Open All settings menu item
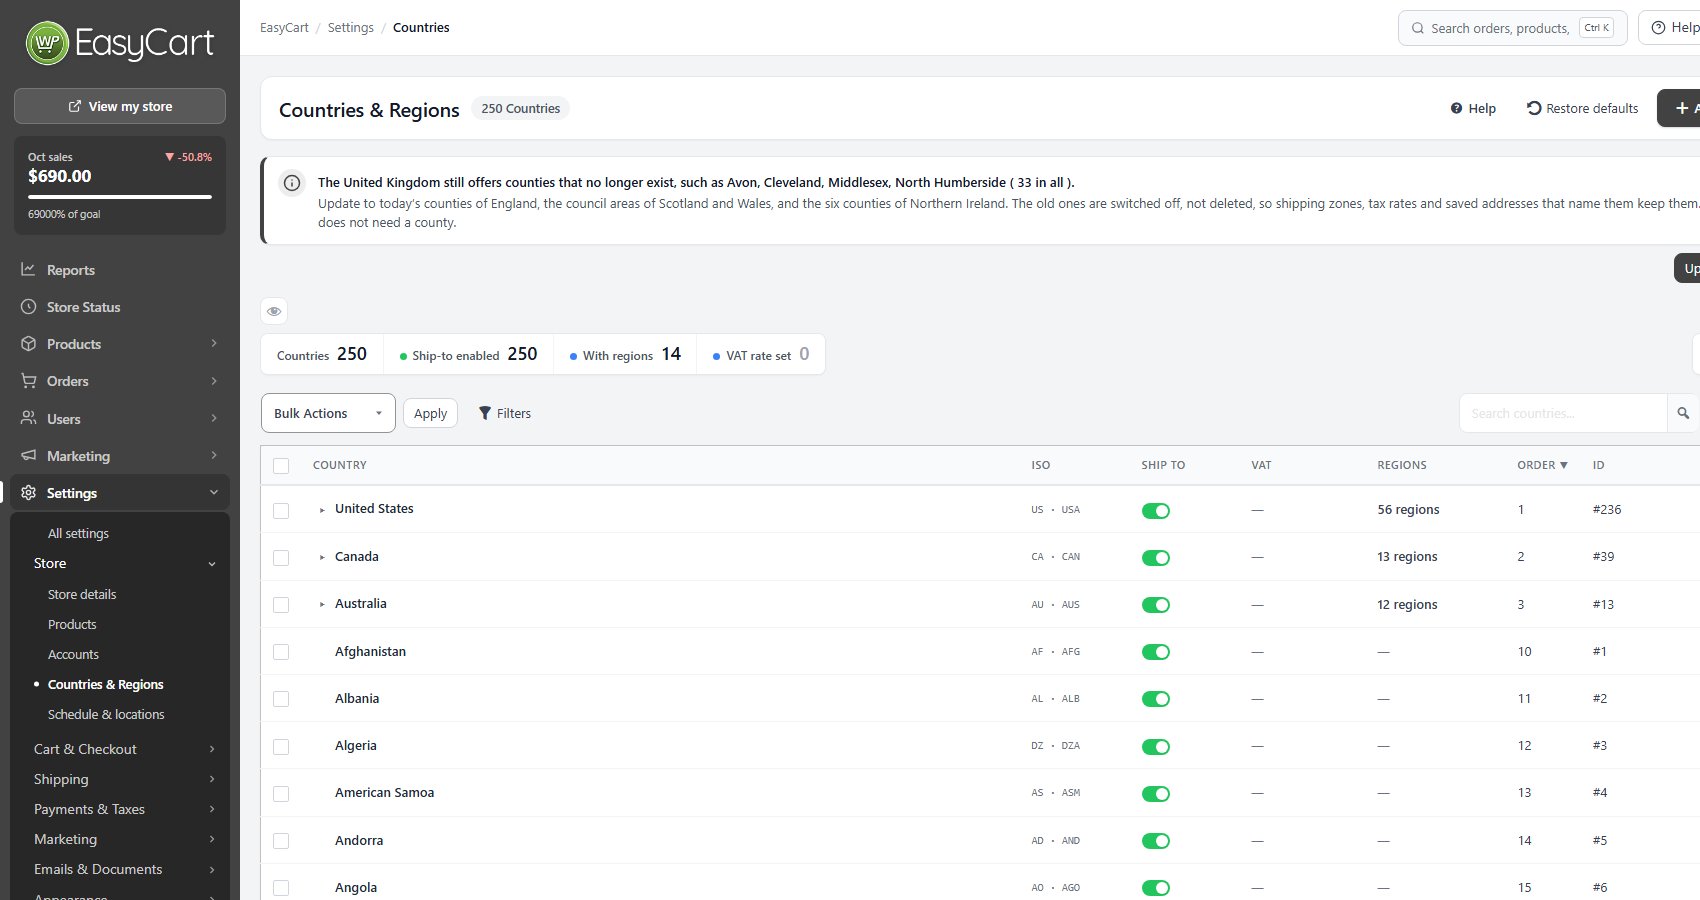The width and height of the screenshot is (1700, 900). (x=78, y=533)
